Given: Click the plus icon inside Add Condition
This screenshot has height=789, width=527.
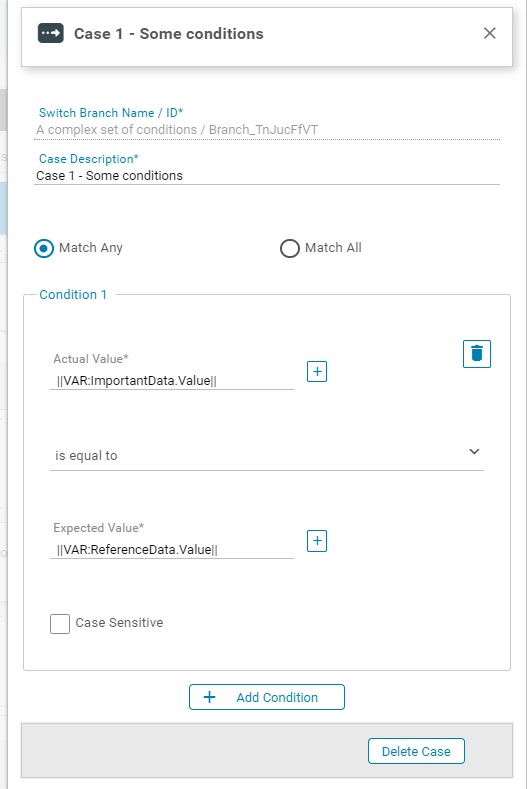Looking at the screenshot, I should click(x=209, y=697).
